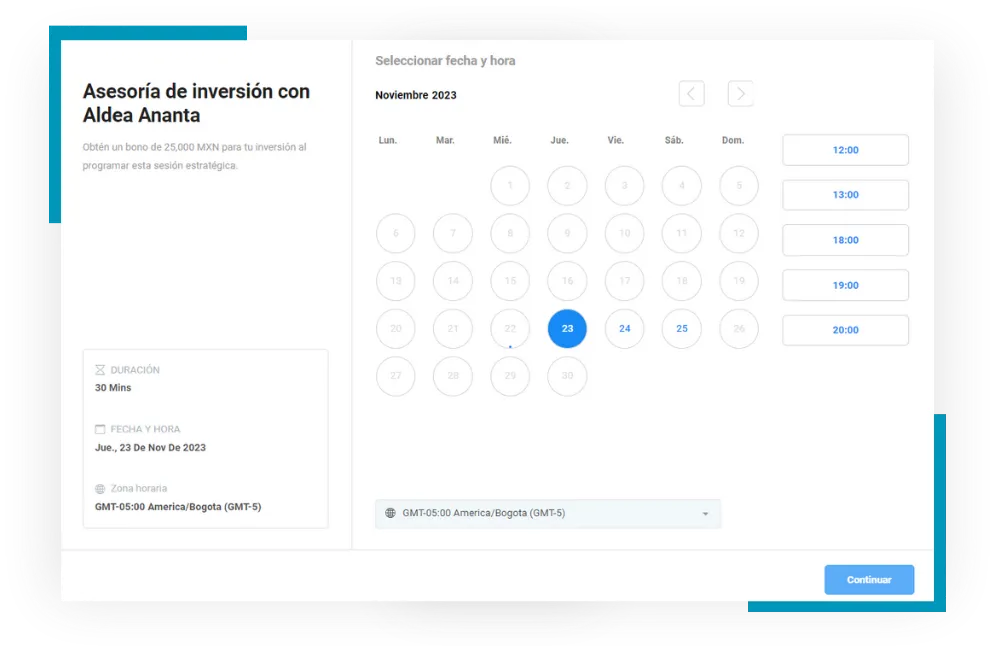995x652 pixels.
Task: Click globe icon in timezone dropdown
Action: (390, 513)
